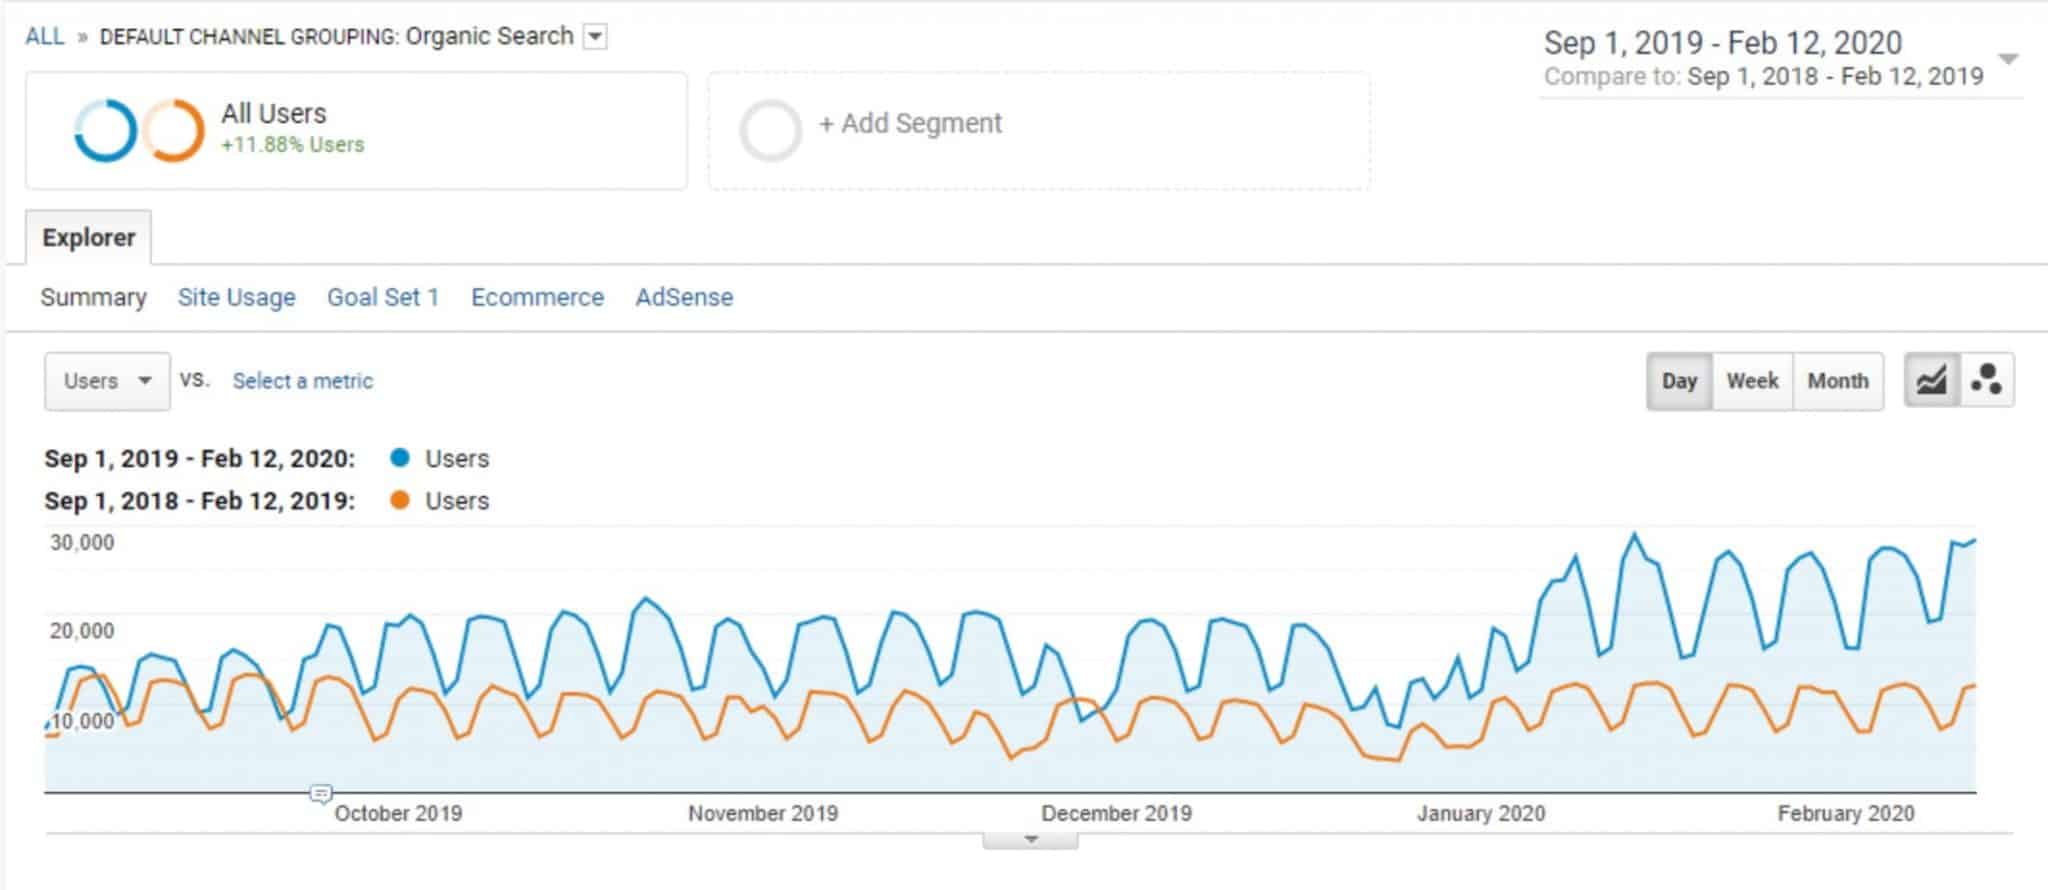This screenshot has width=2048, height=890.
Task: Click the 10,000 y-axis label
Action: 82,721
